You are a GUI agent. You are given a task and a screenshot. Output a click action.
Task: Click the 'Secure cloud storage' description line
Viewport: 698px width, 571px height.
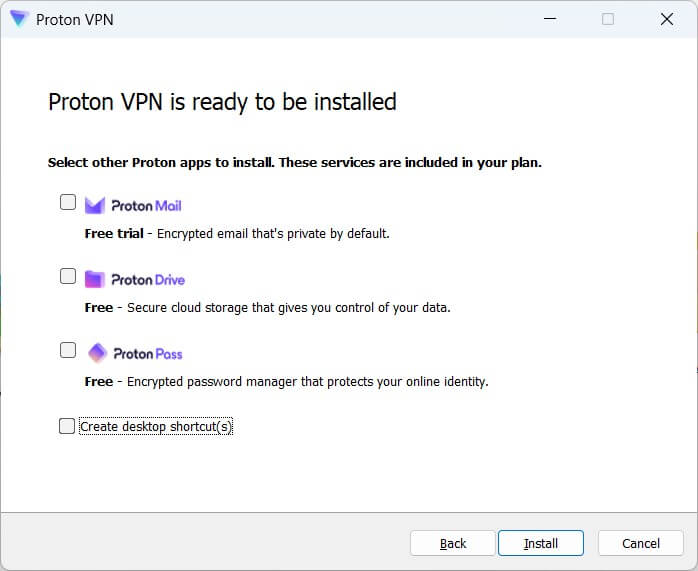tap(267, 308)
